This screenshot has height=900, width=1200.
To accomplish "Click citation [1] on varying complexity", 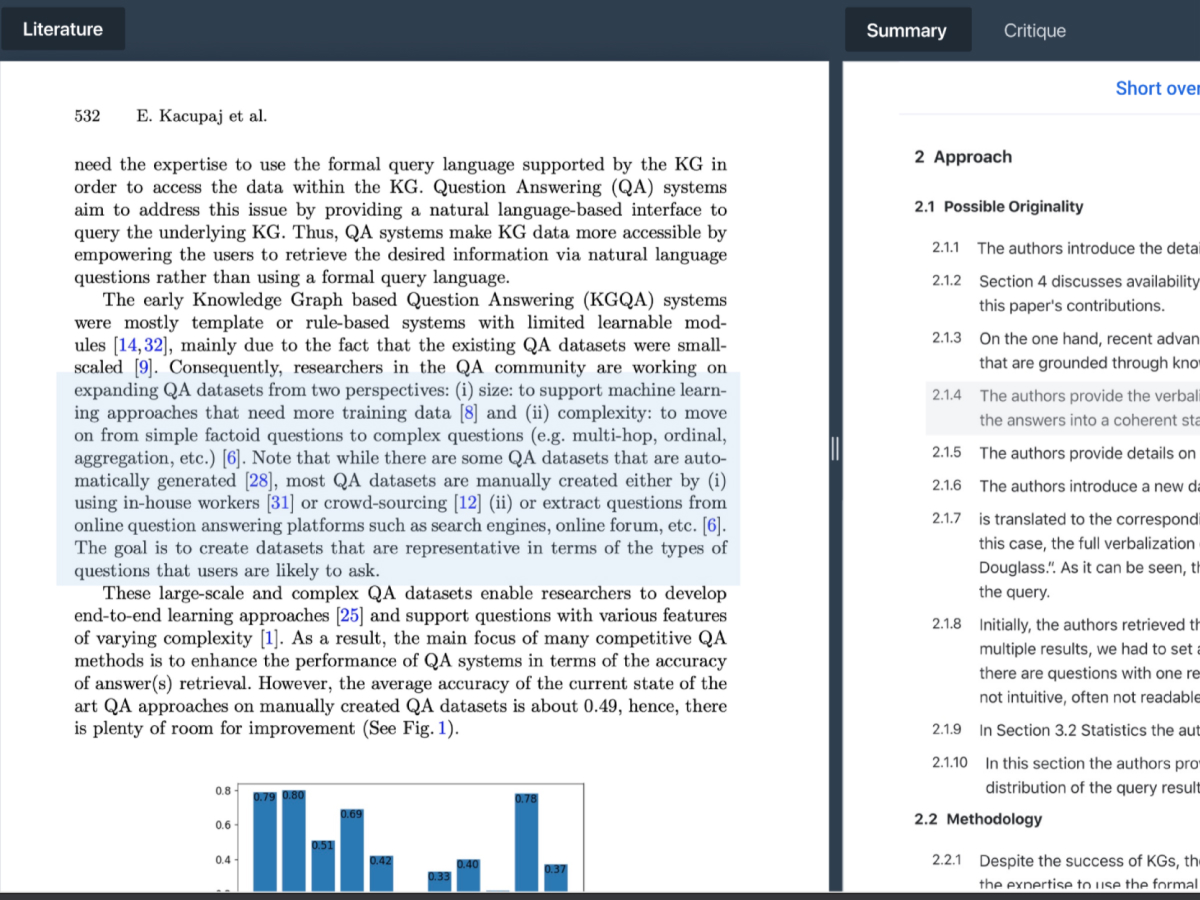I will click(267, 638).
